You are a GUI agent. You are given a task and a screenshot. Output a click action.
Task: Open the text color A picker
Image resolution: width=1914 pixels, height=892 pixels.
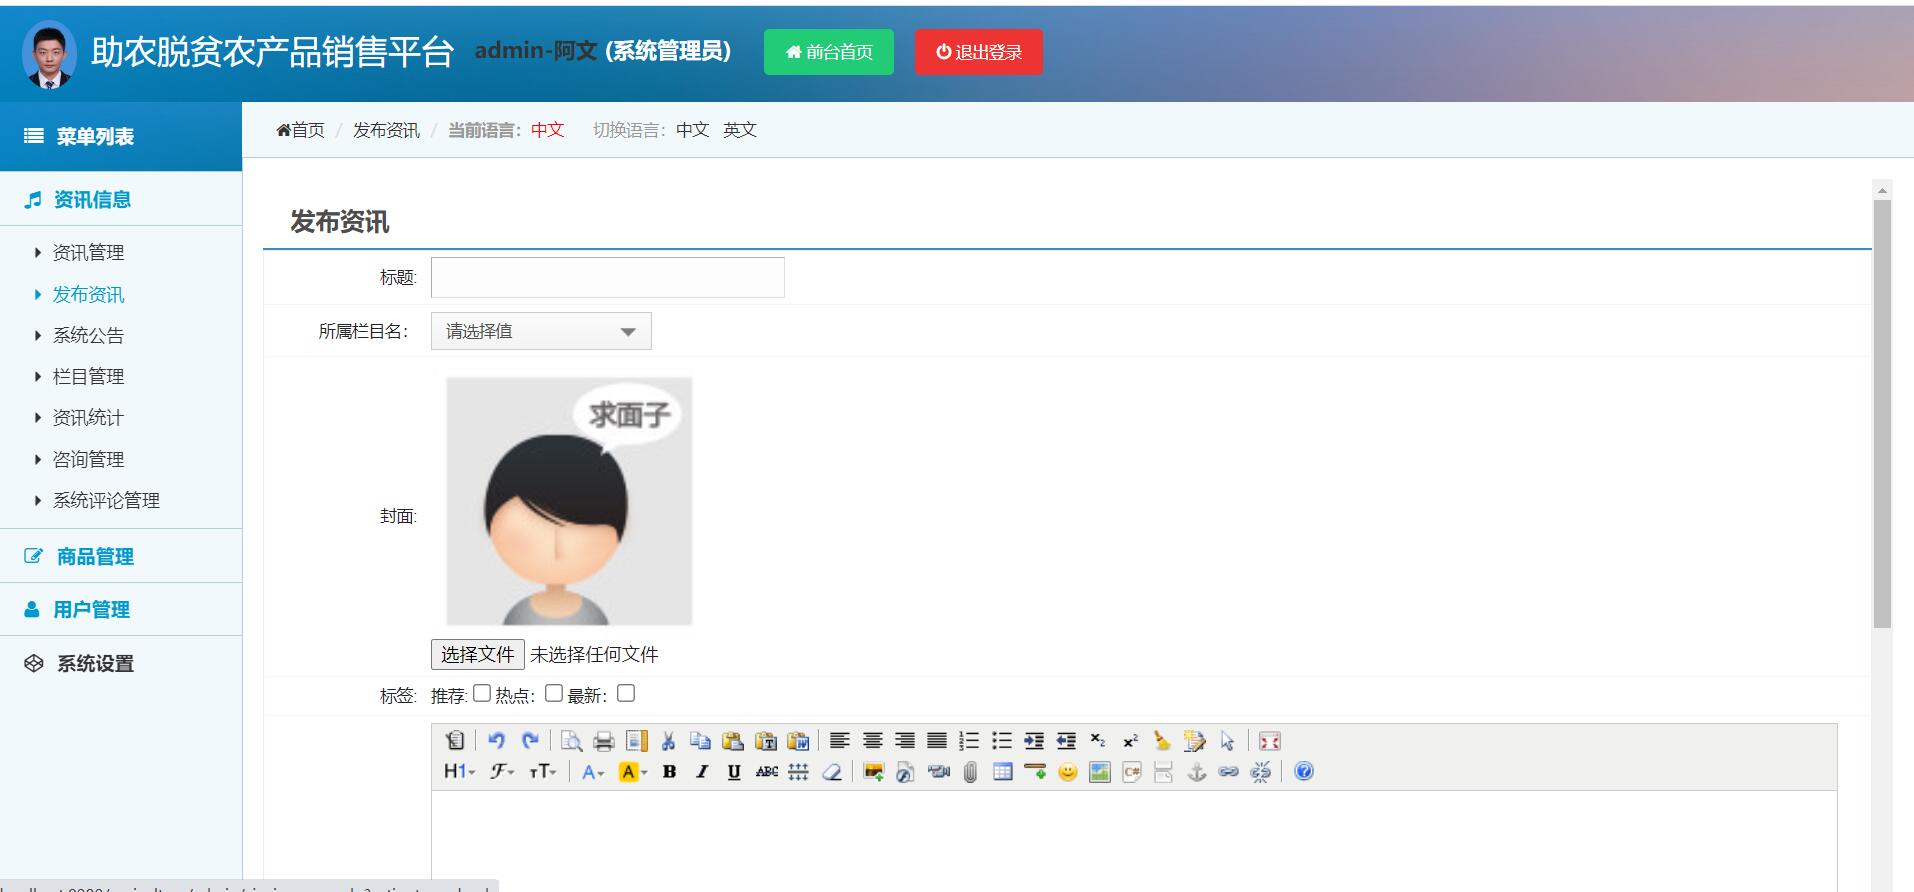click(593, 772)
